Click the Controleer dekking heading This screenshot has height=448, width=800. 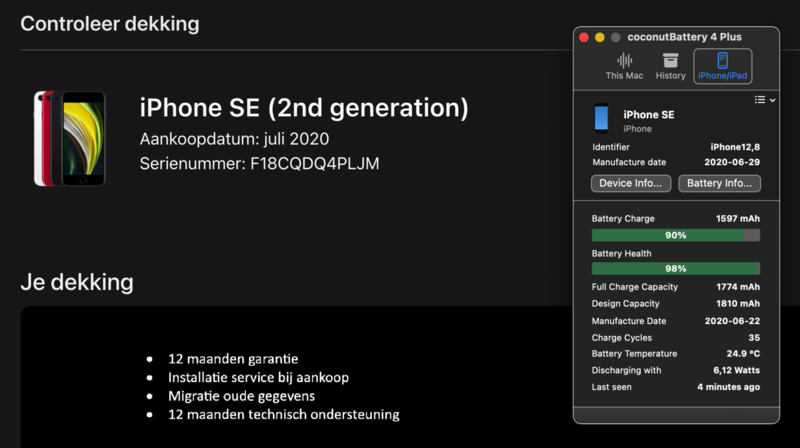110,24
